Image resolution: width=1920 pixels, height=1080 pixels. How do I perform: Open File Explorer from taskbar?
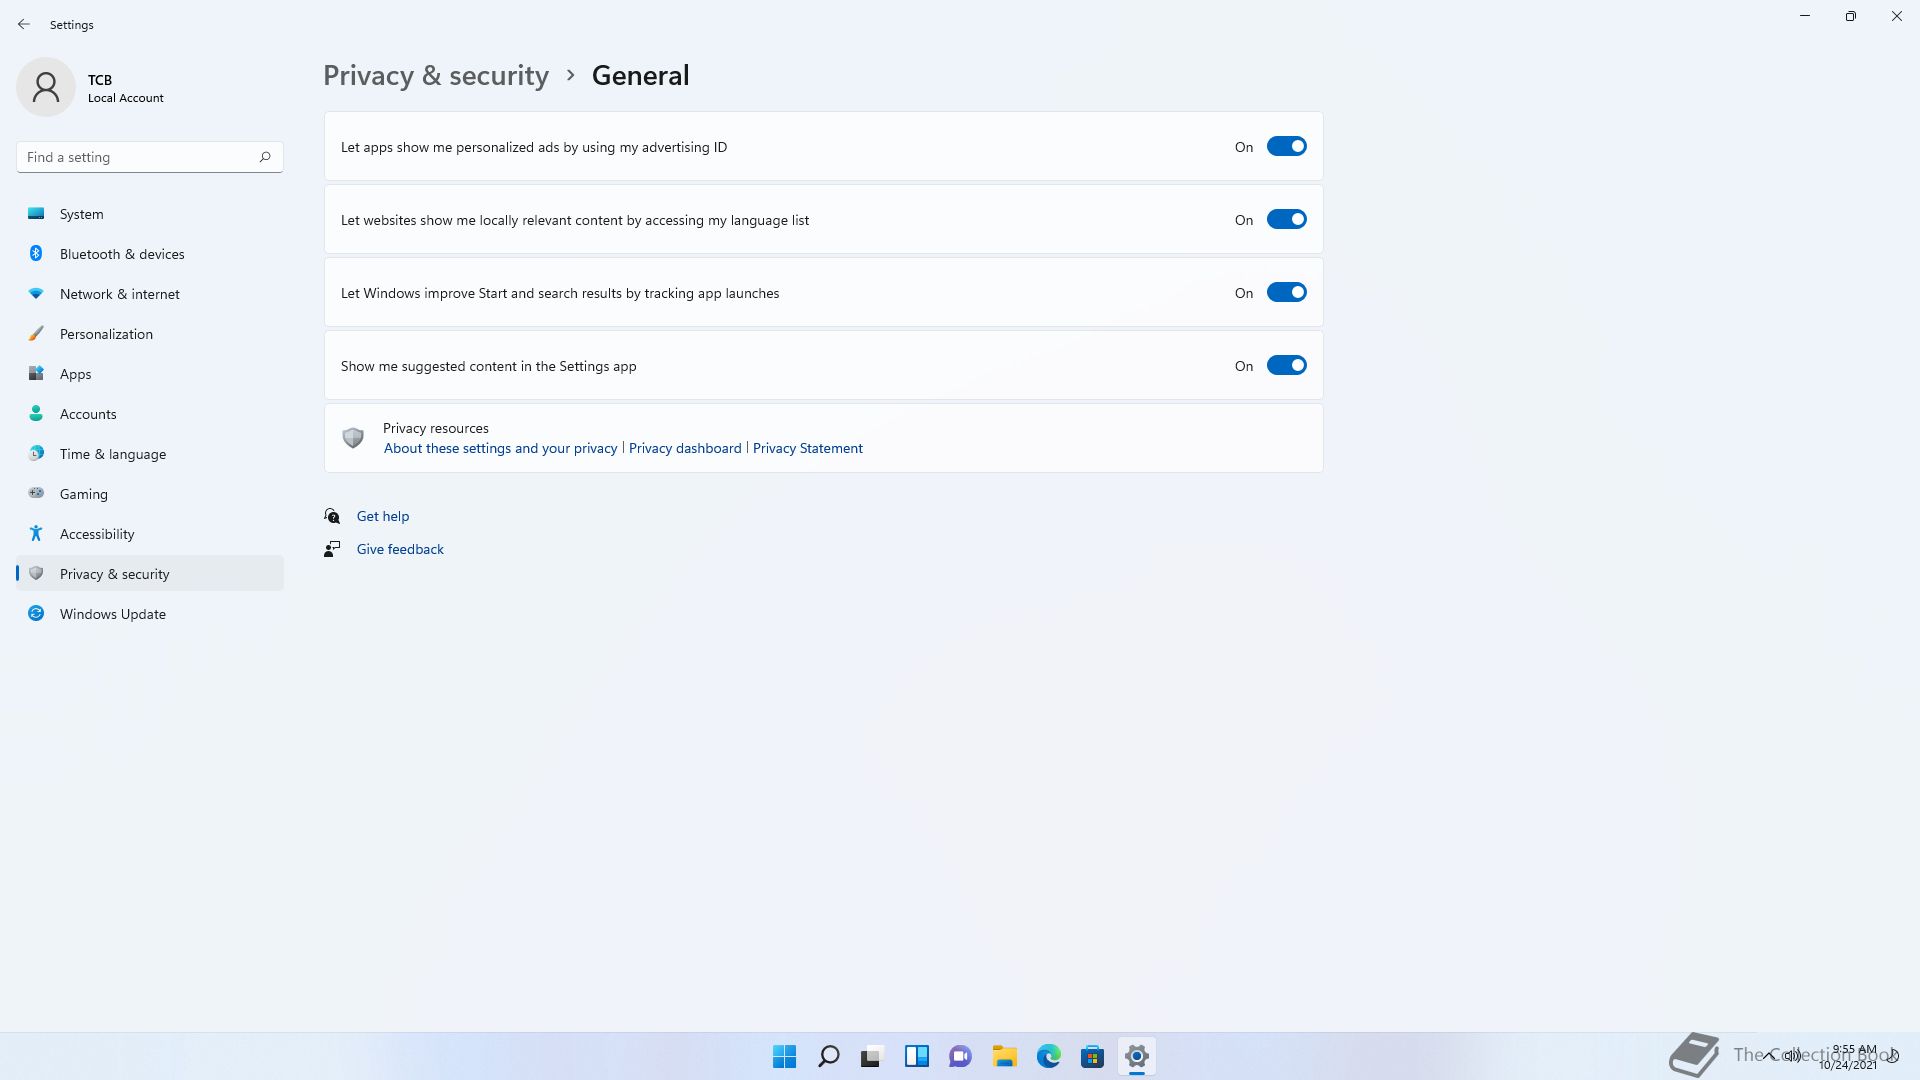tap(1005, 1056)
